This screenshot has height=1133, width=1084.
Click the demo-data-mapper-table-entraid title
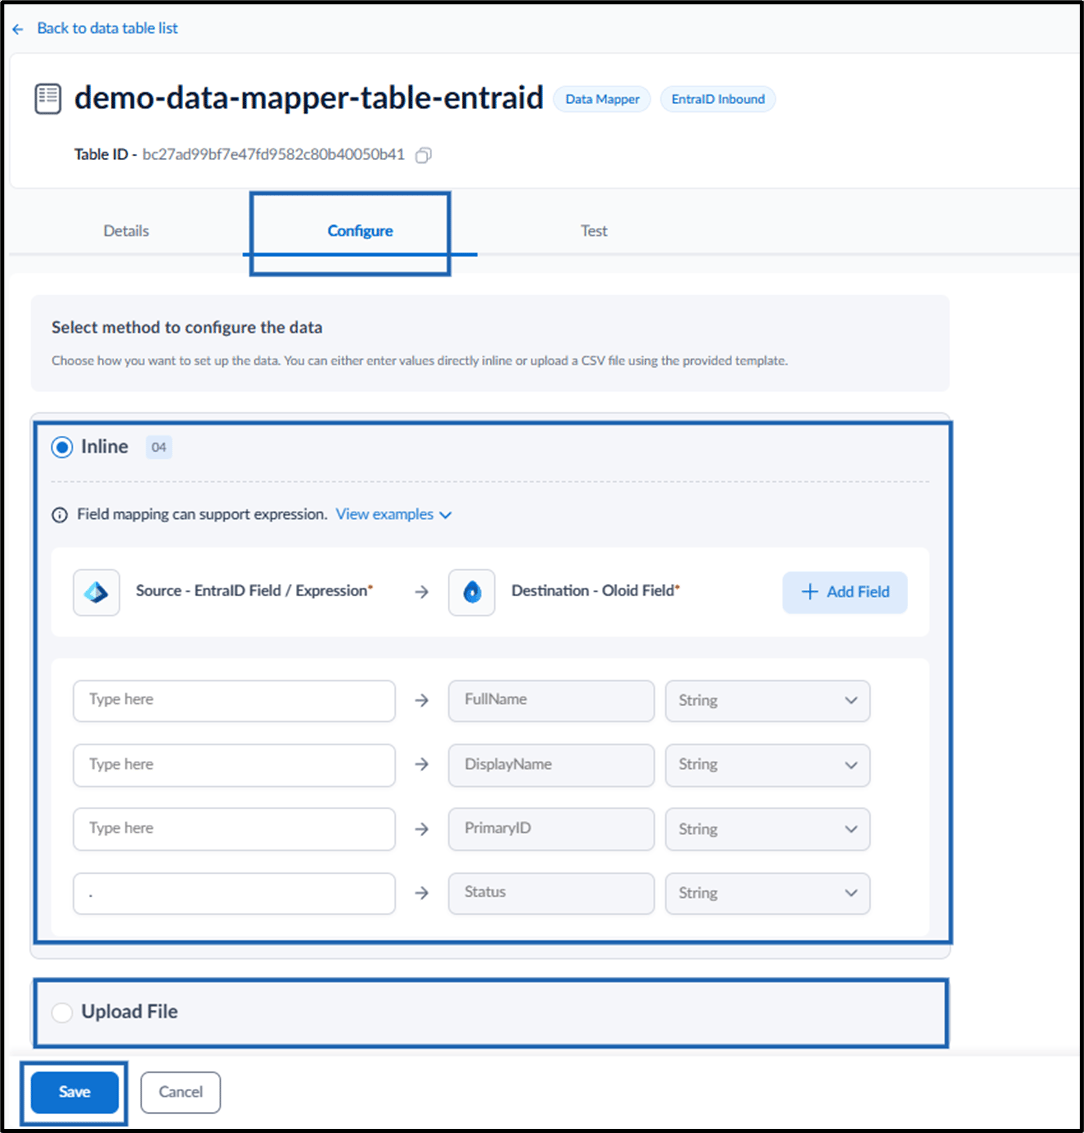[309, 98]
